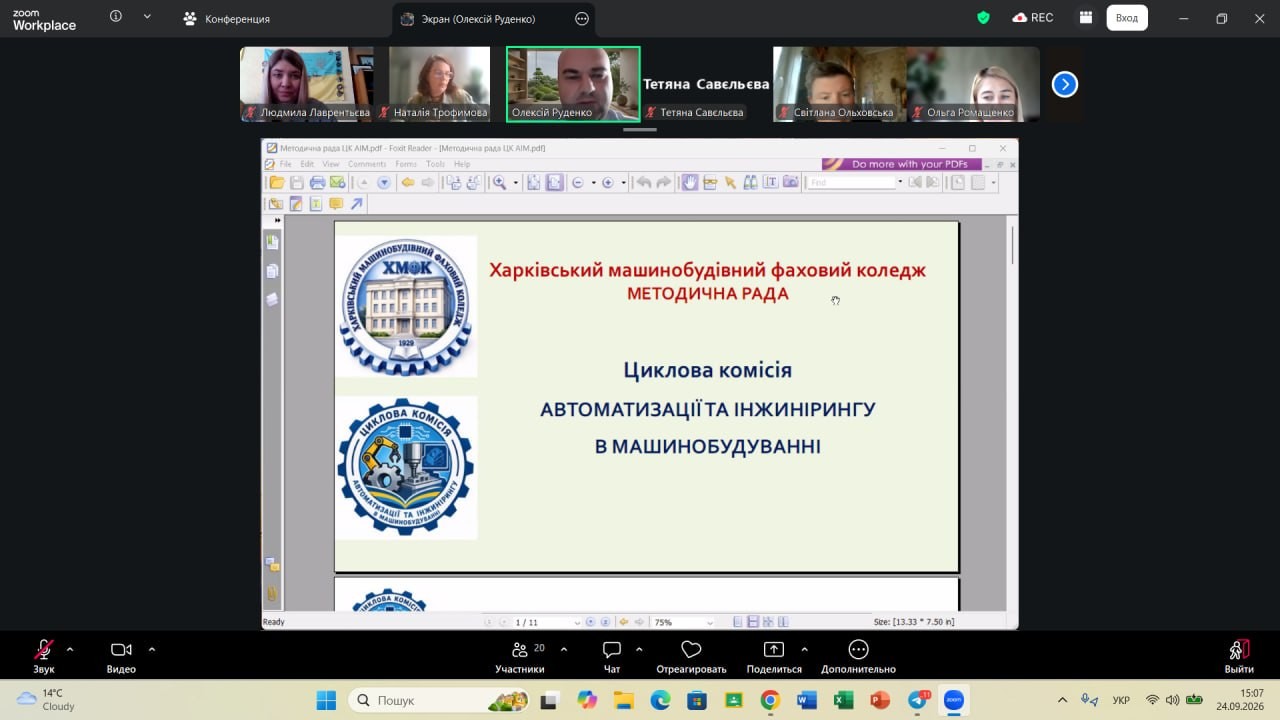The image size is (1280, 720).
Task: Expand audio options arrow next to Звук
Action: tap(70, 649)
